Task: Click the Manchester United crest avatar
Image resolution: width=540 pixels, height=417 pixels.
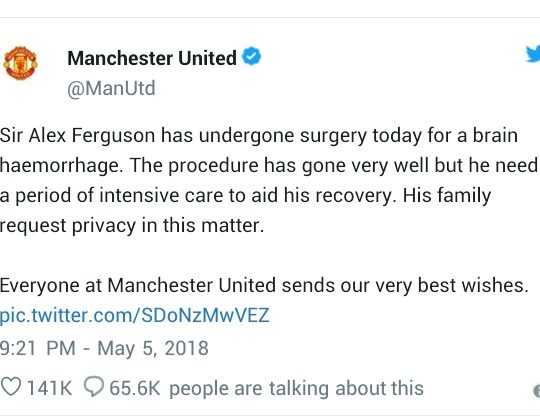Action: pyautogui.click(x=20, y=63)
